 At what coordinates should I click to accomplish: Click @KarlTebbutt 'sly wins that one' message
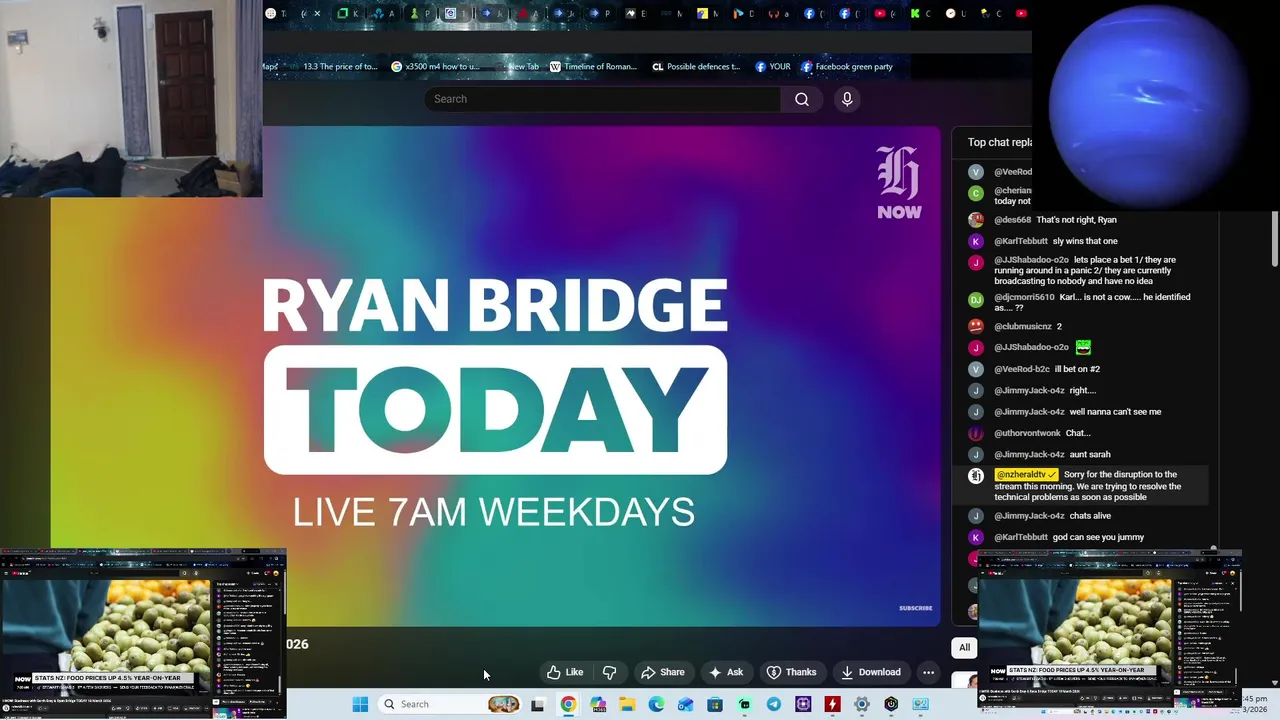pyautogui.click(x=1085, y=241)
